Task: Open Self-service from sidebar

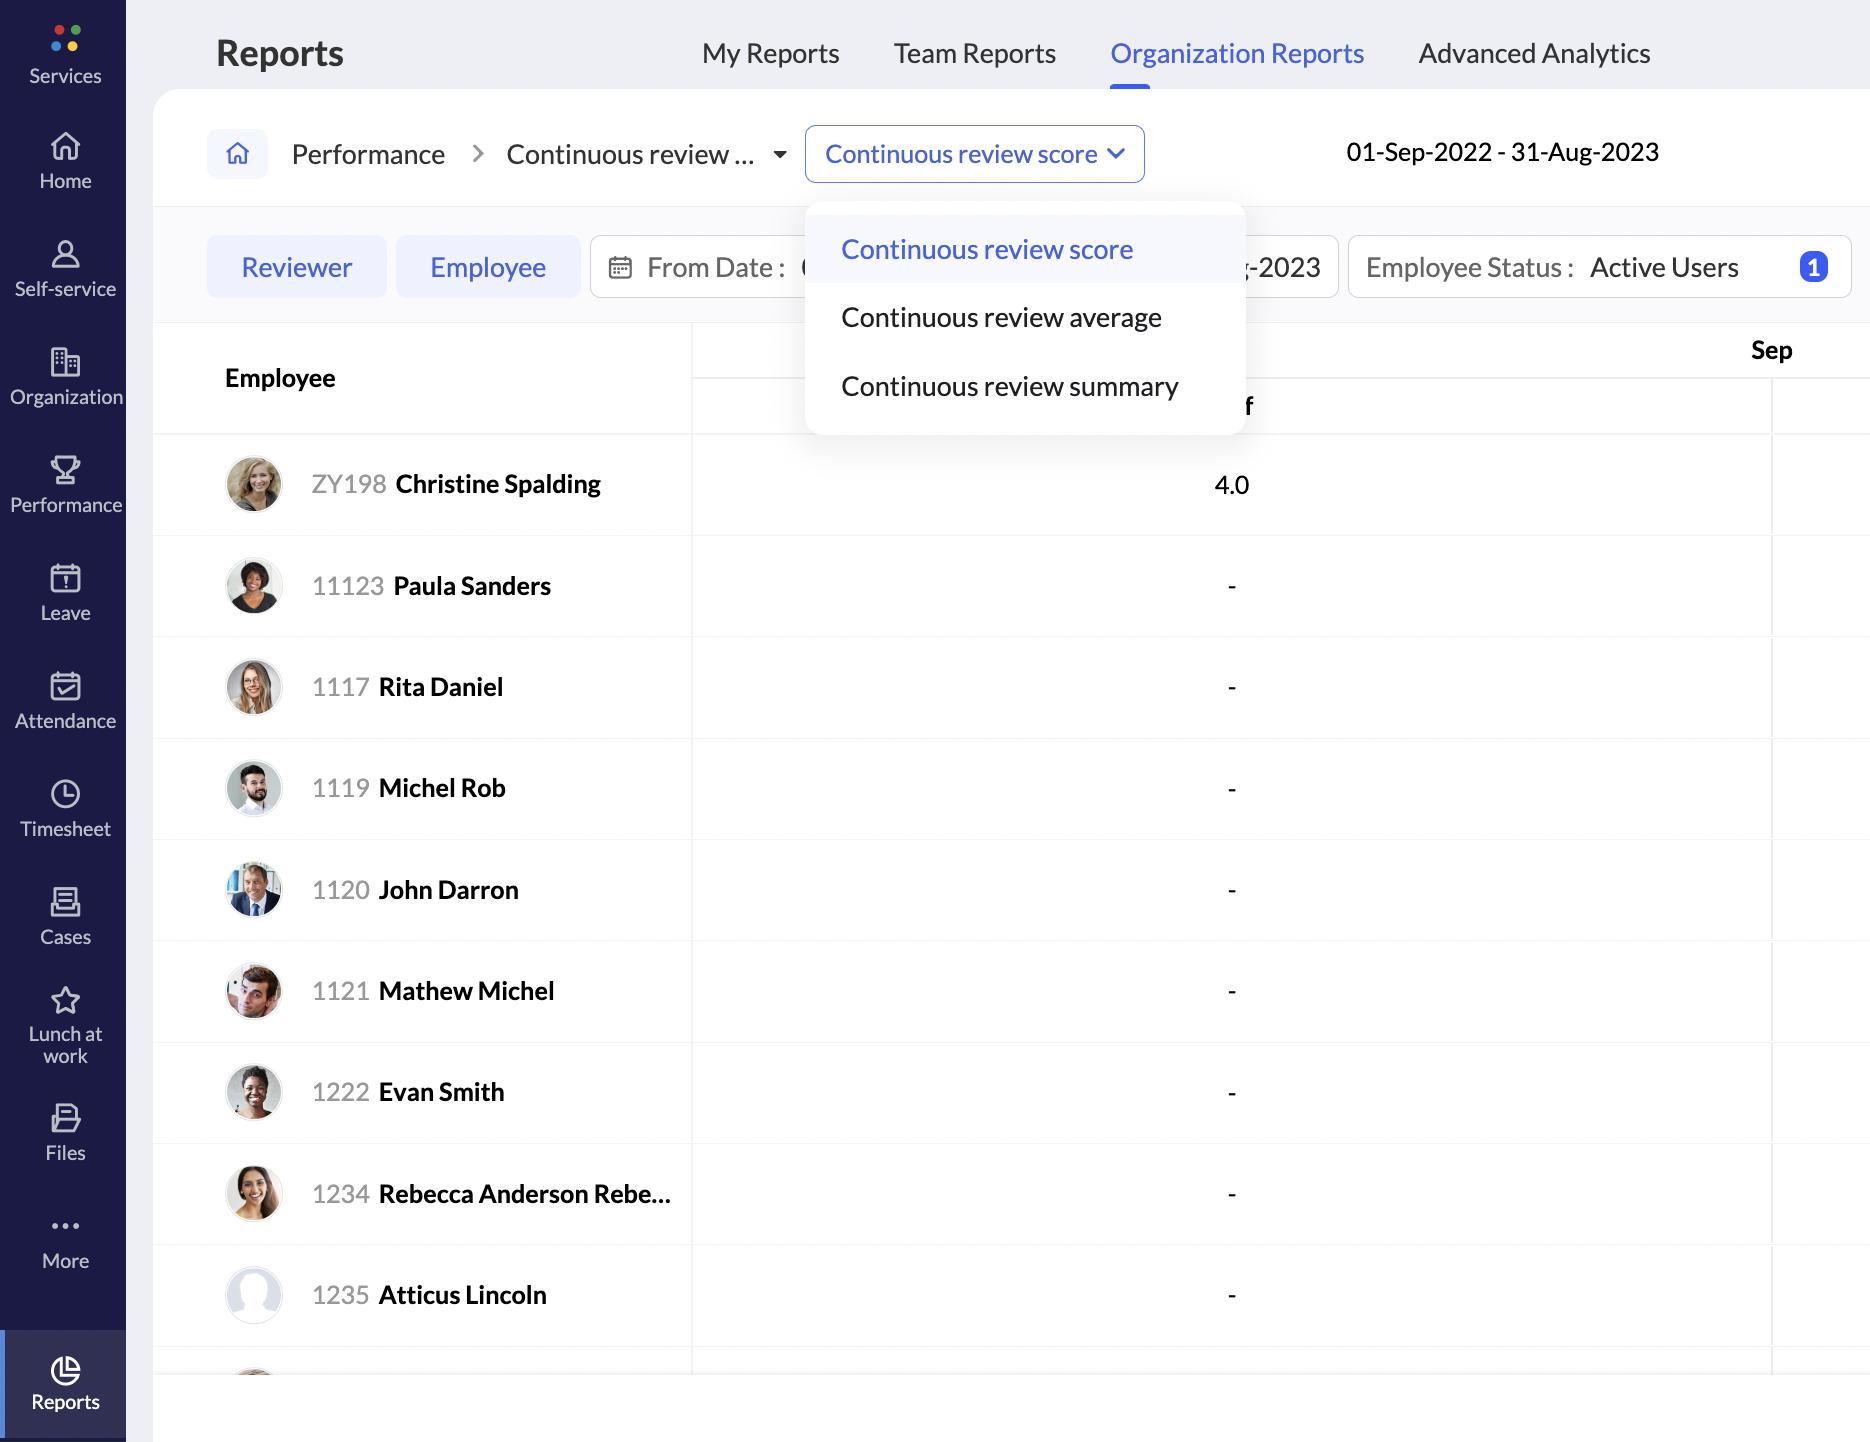Action: tap(65, 269)
